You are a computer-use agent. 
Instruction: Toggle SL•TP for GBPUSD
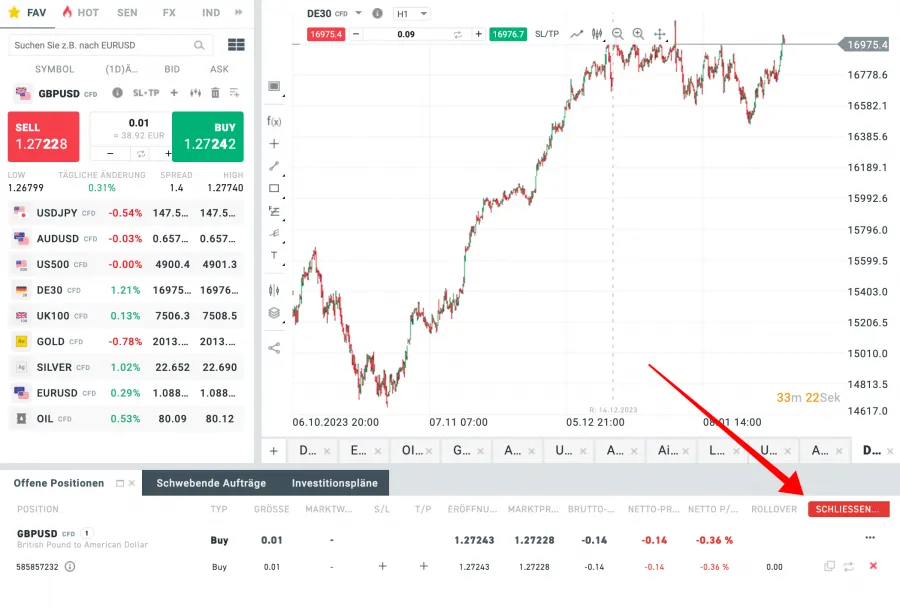(x=146, y=93)
